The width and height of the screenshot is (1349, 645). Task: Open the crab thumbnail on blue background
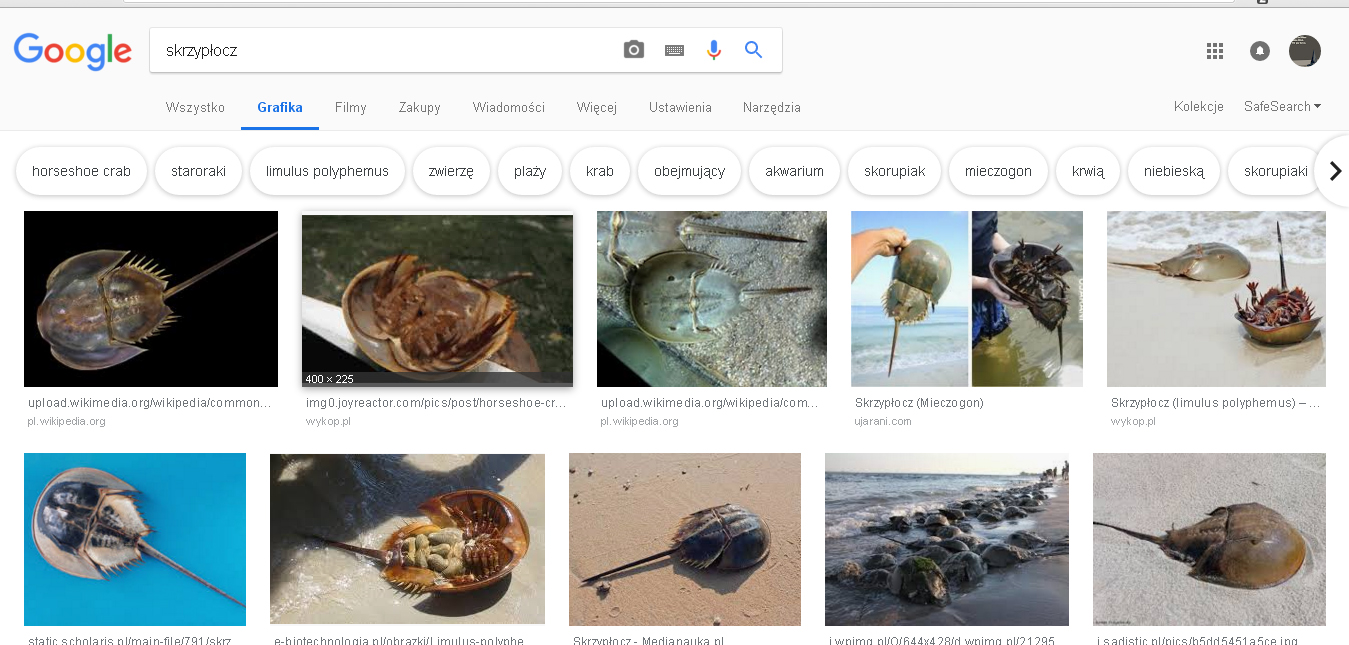pos(135,539)
